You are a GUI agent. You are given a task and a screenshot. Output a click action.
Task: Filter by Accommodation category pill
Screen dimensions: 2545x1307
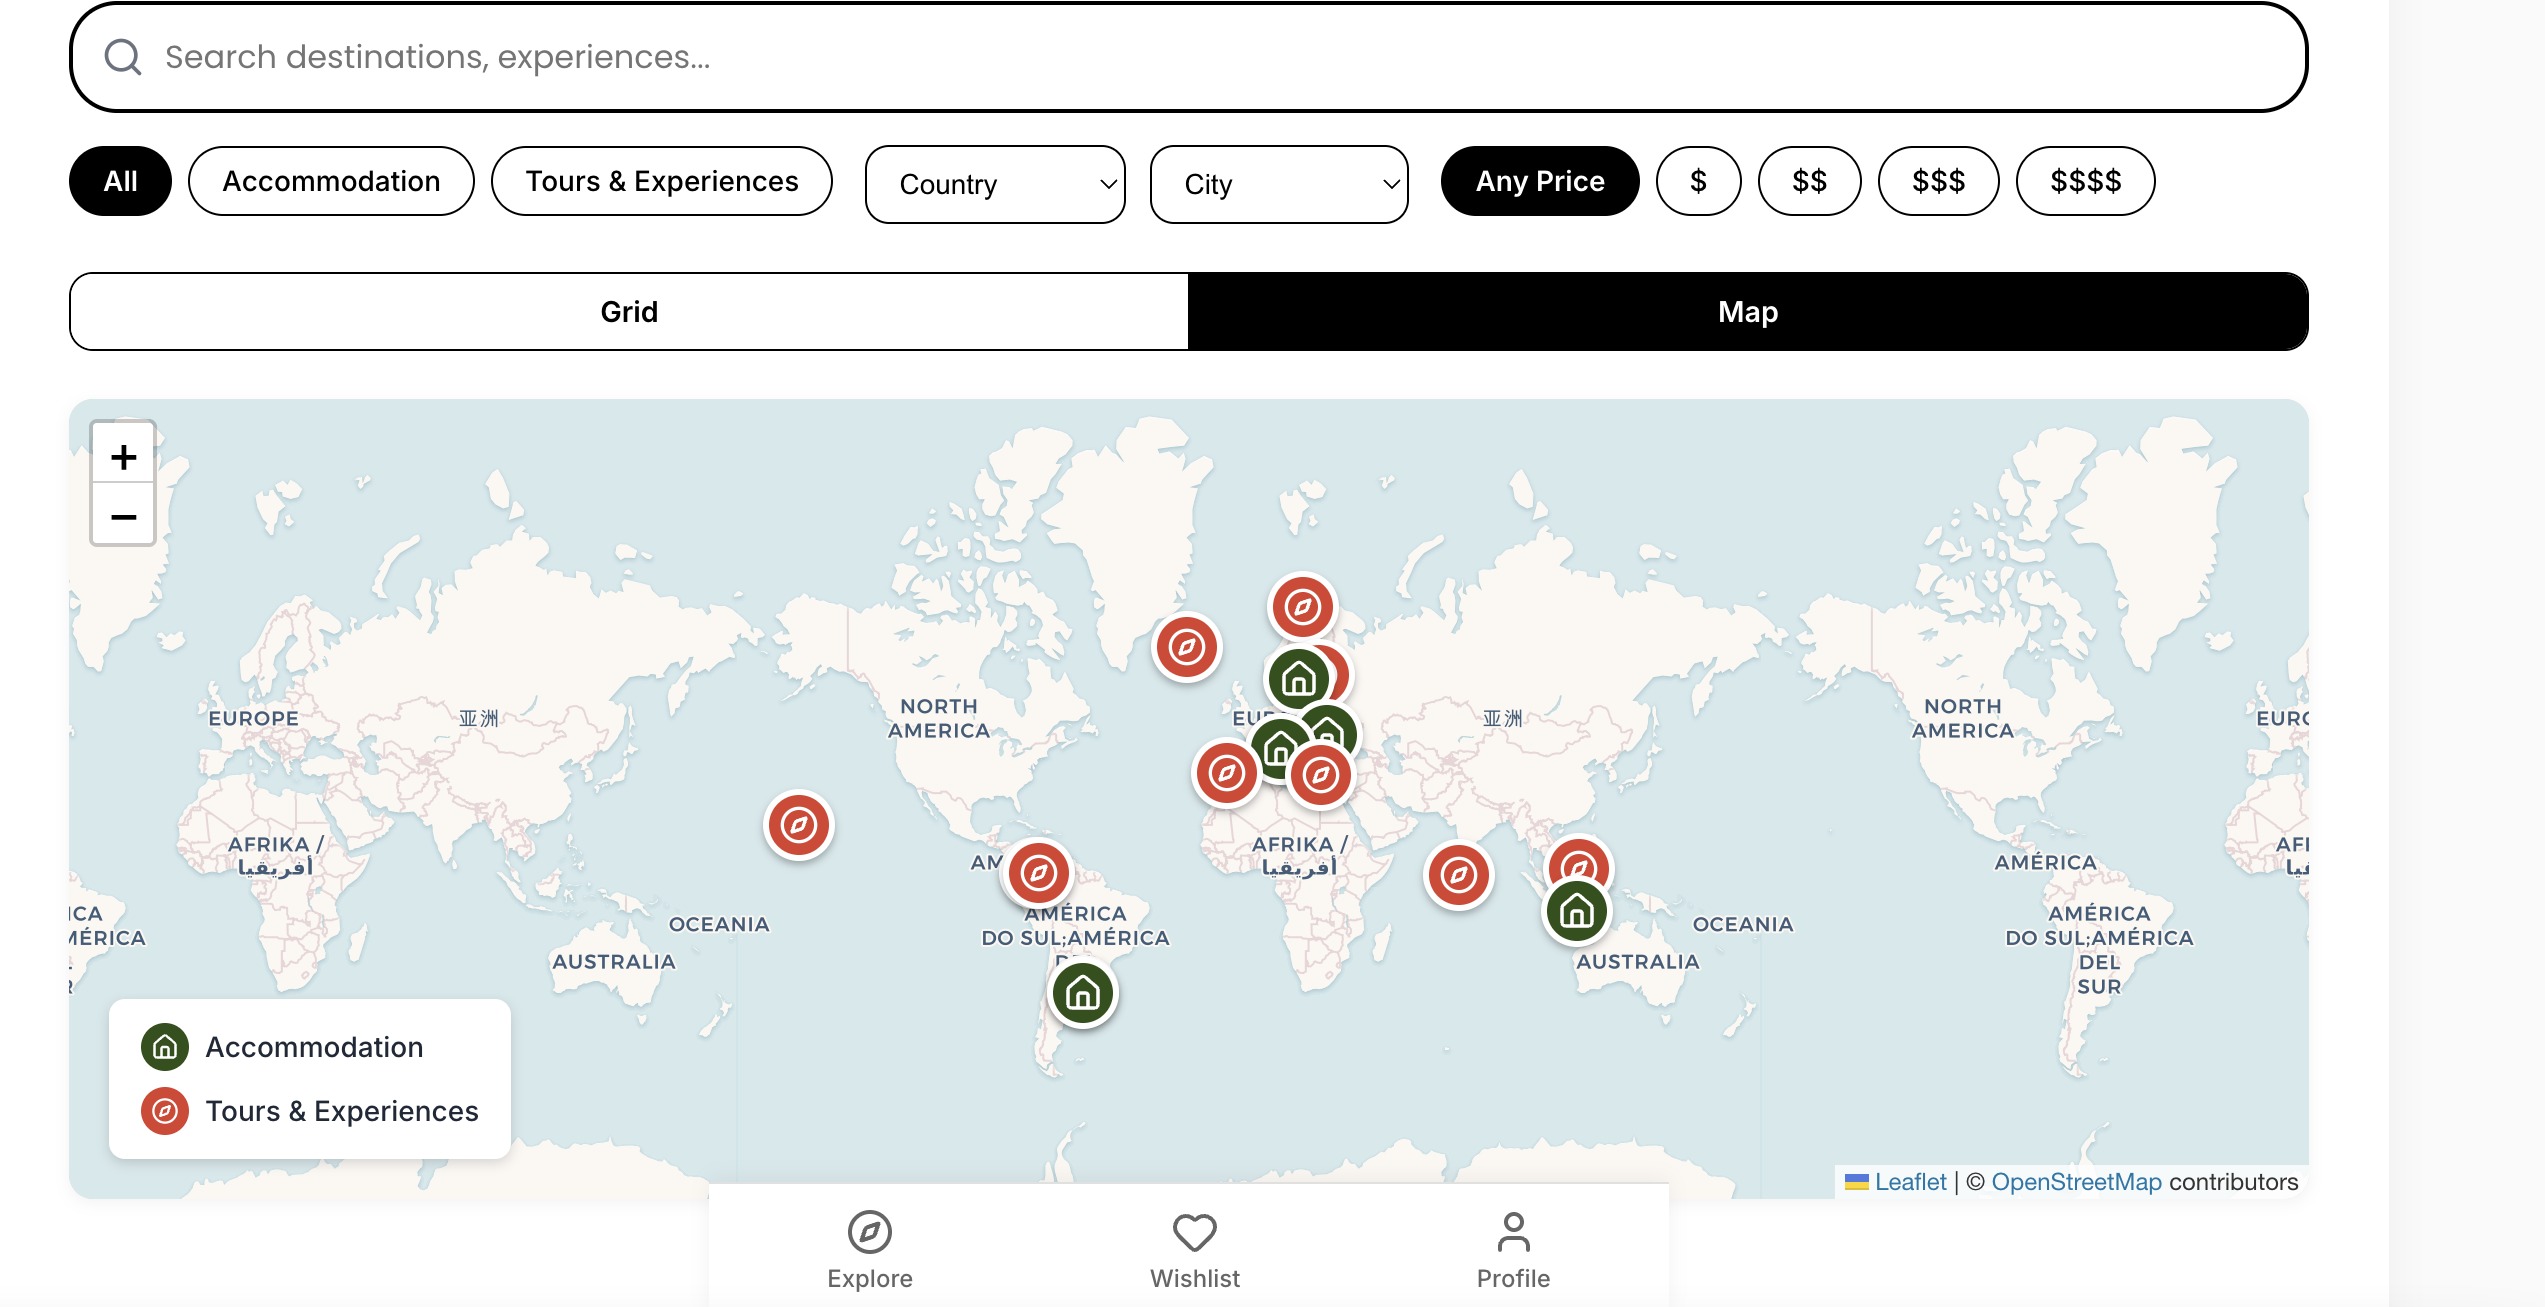(x=331, y=181)
